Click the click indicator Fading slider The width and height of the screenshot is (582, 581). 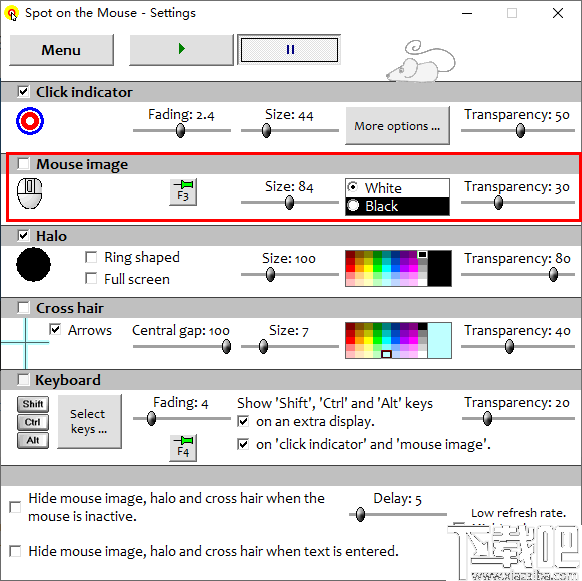[x=182, y=130]
